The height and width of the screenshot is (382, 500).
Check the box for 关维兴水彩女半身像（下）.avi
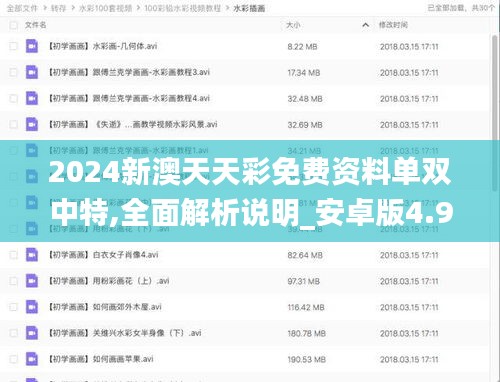pos(13,333)
